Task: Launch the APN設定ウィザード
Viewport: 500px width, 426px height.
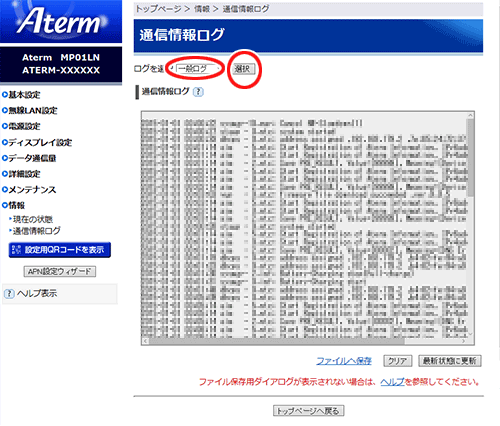Action: point(60,272)
